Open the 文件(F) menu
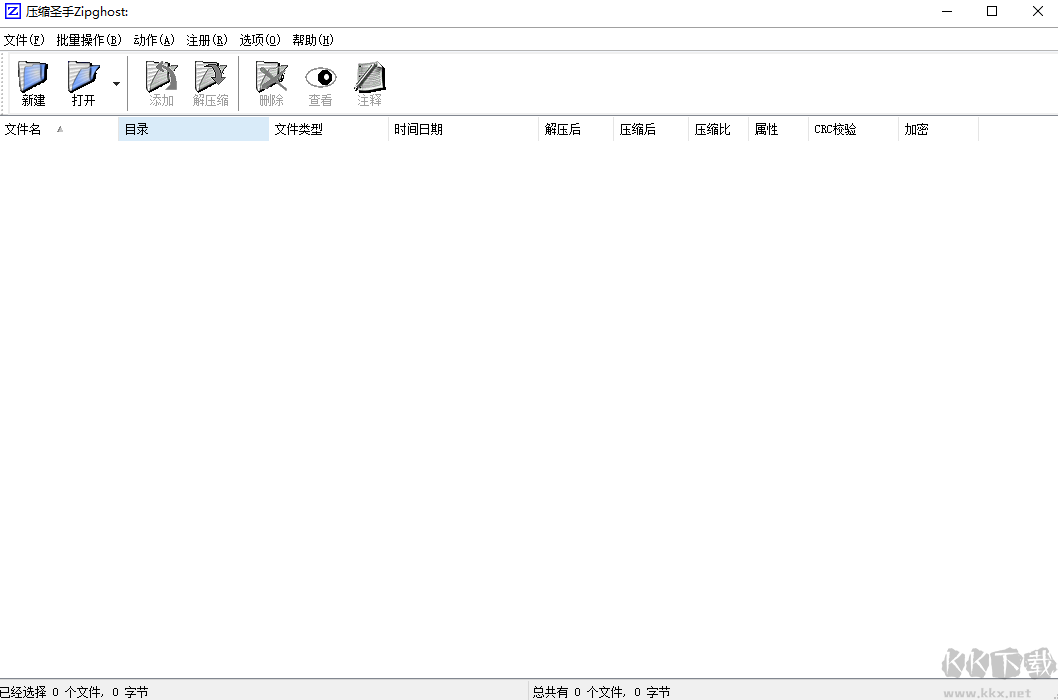The width and height of the screenshot is (1058, 700). coord(25,40)
